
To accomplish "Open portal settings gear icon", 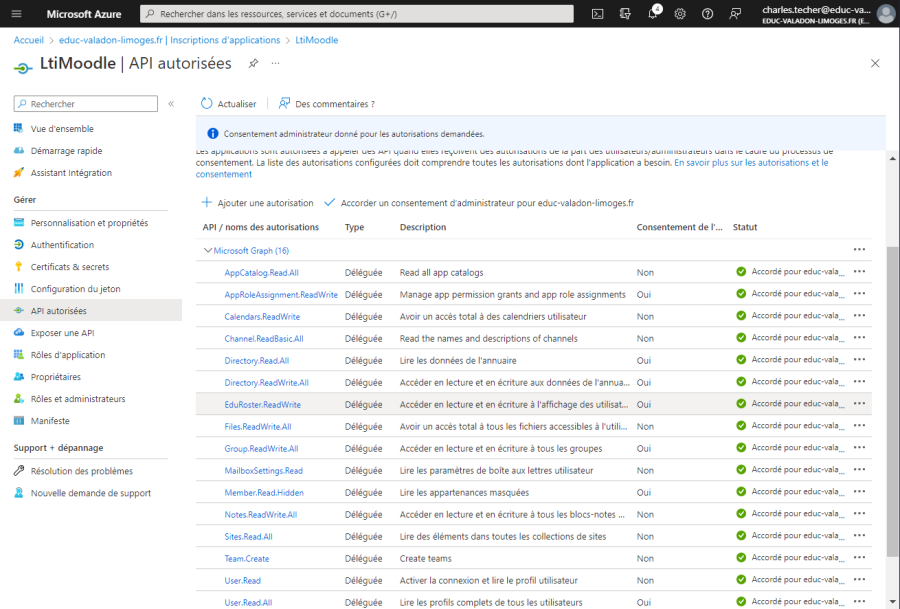I will pos(680,14).
